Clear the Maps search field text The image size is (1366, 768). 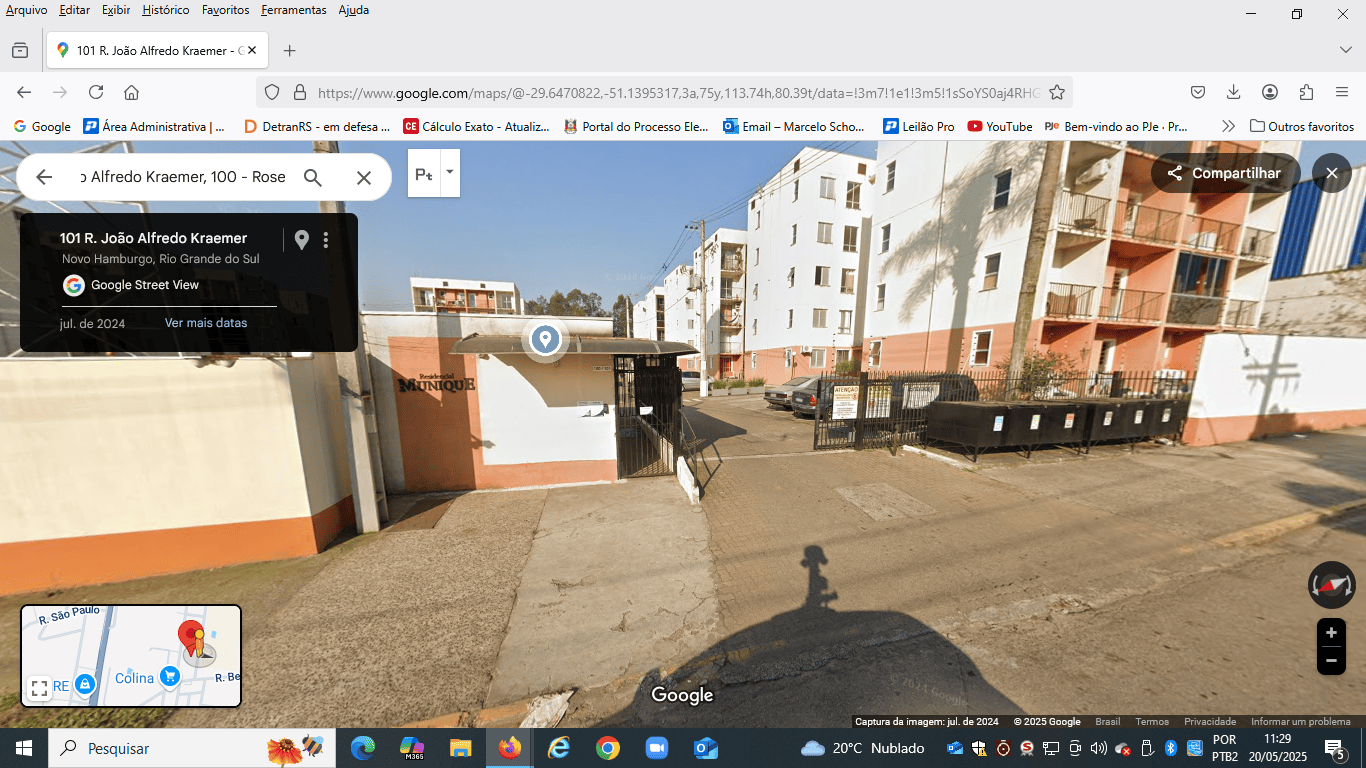coord(364,177)
